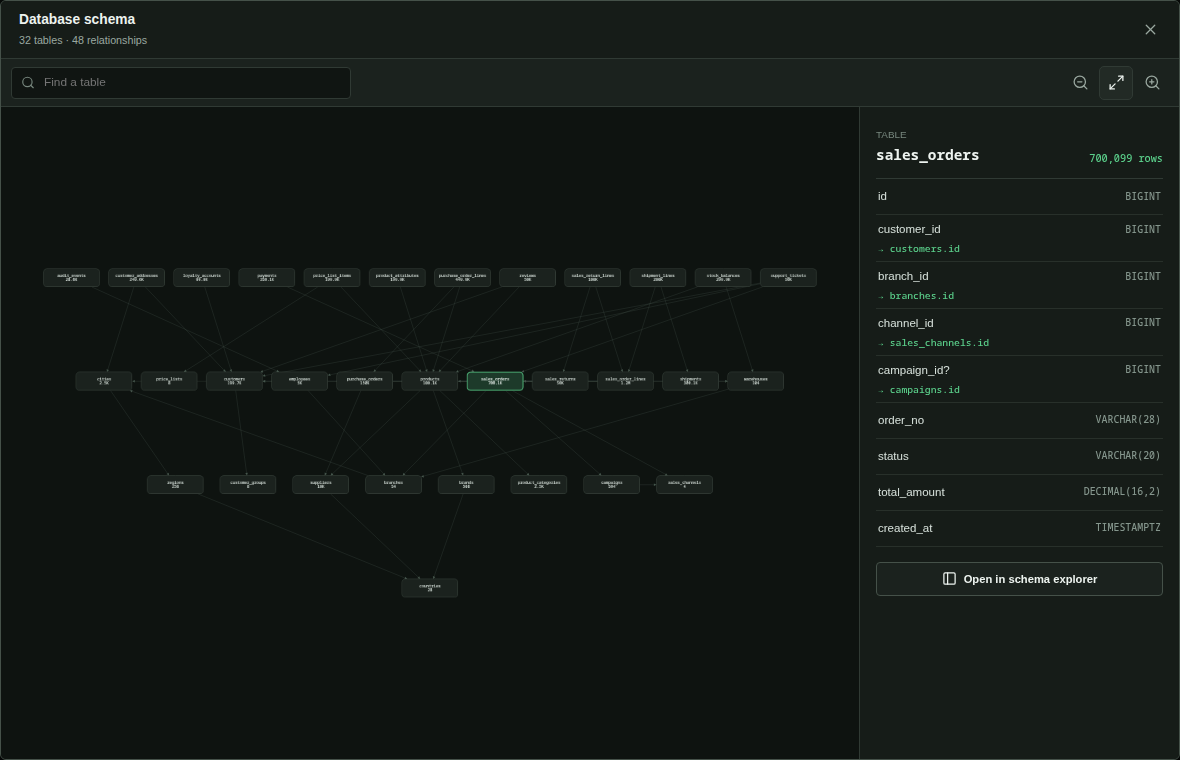1180x760 pixels.
Task: Click the customer_id column name
Action: 908,230
